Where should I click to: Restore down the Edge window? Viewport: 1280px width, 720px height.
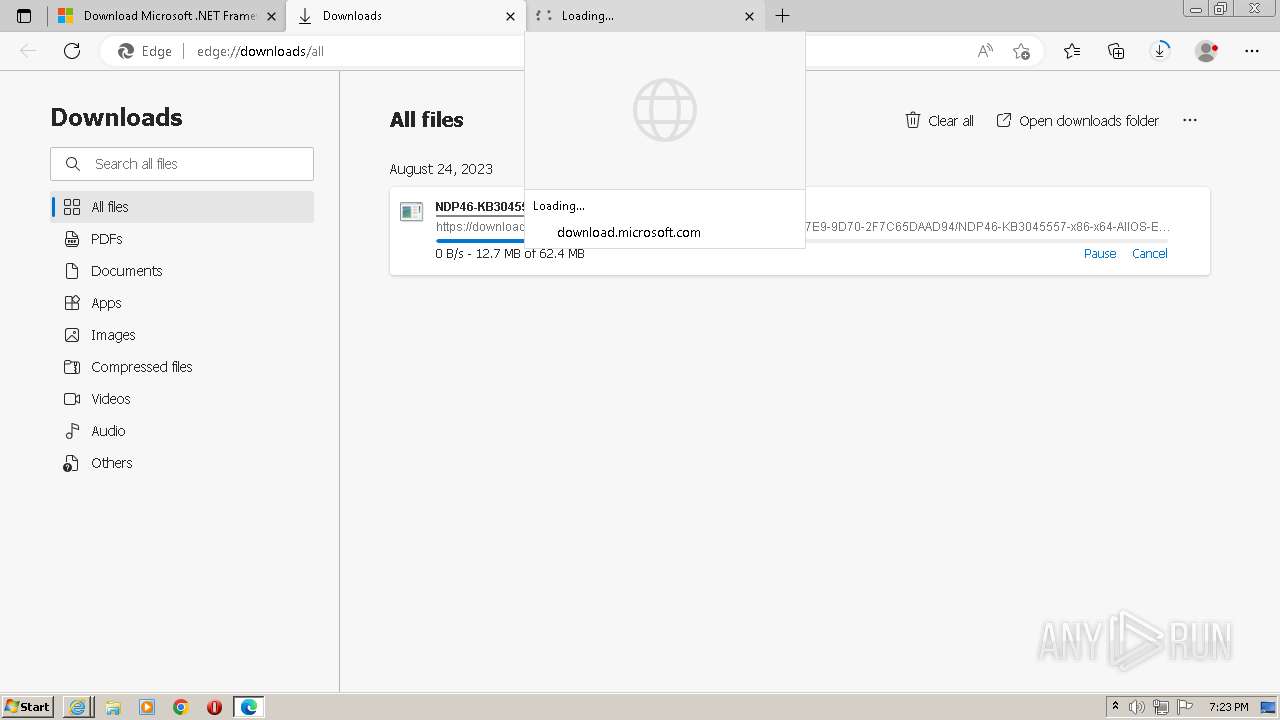1221,8
